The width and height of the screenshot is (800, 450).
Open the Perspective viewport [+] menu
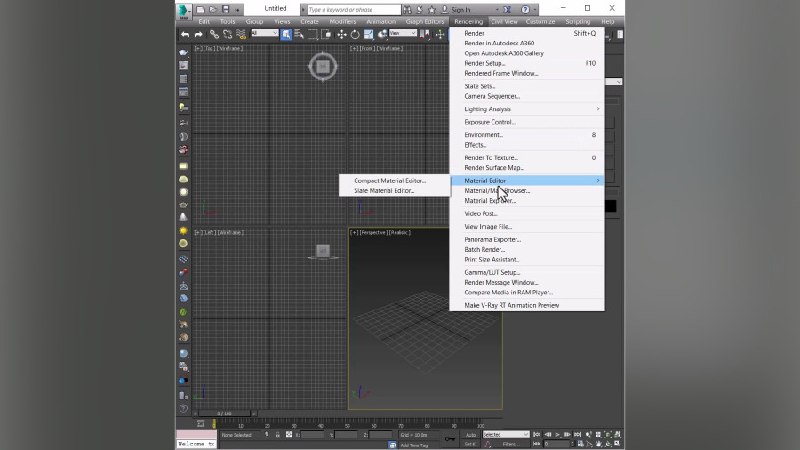tap(354, 232)
